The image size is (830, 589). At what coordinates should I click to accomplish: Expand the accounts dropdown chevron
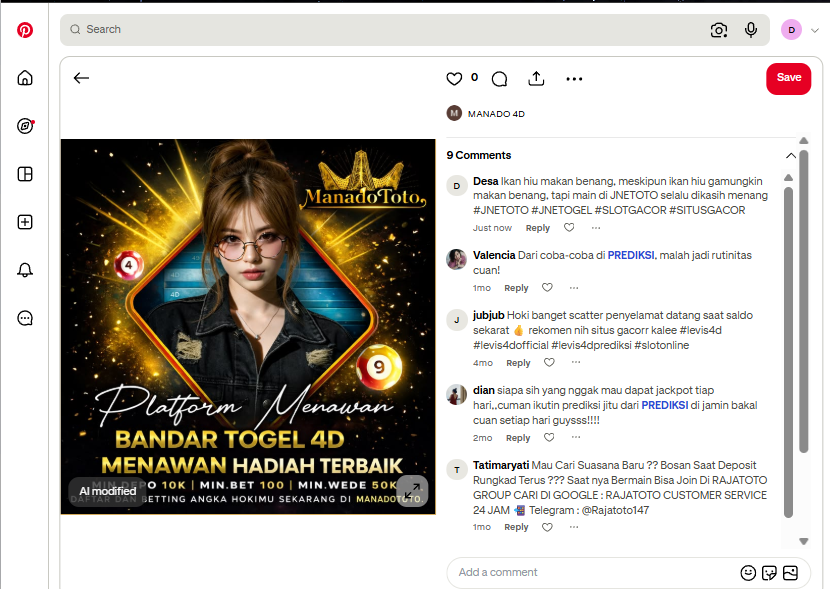pos(815,30)
